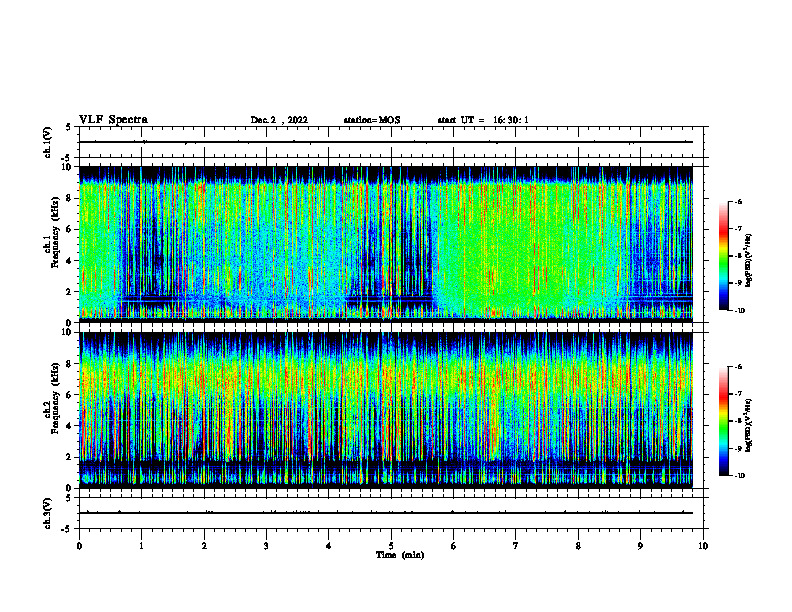
Task: Click the 'Time (min)' x-axis label
Action: click(x=400, y=555)
